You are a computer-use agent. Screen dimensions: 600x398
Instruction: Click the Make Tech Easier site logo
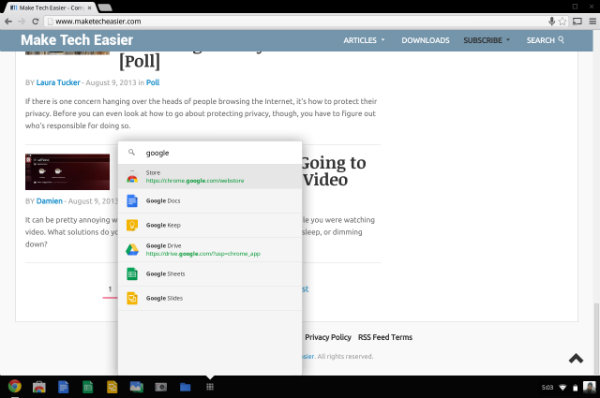(77, 40)
